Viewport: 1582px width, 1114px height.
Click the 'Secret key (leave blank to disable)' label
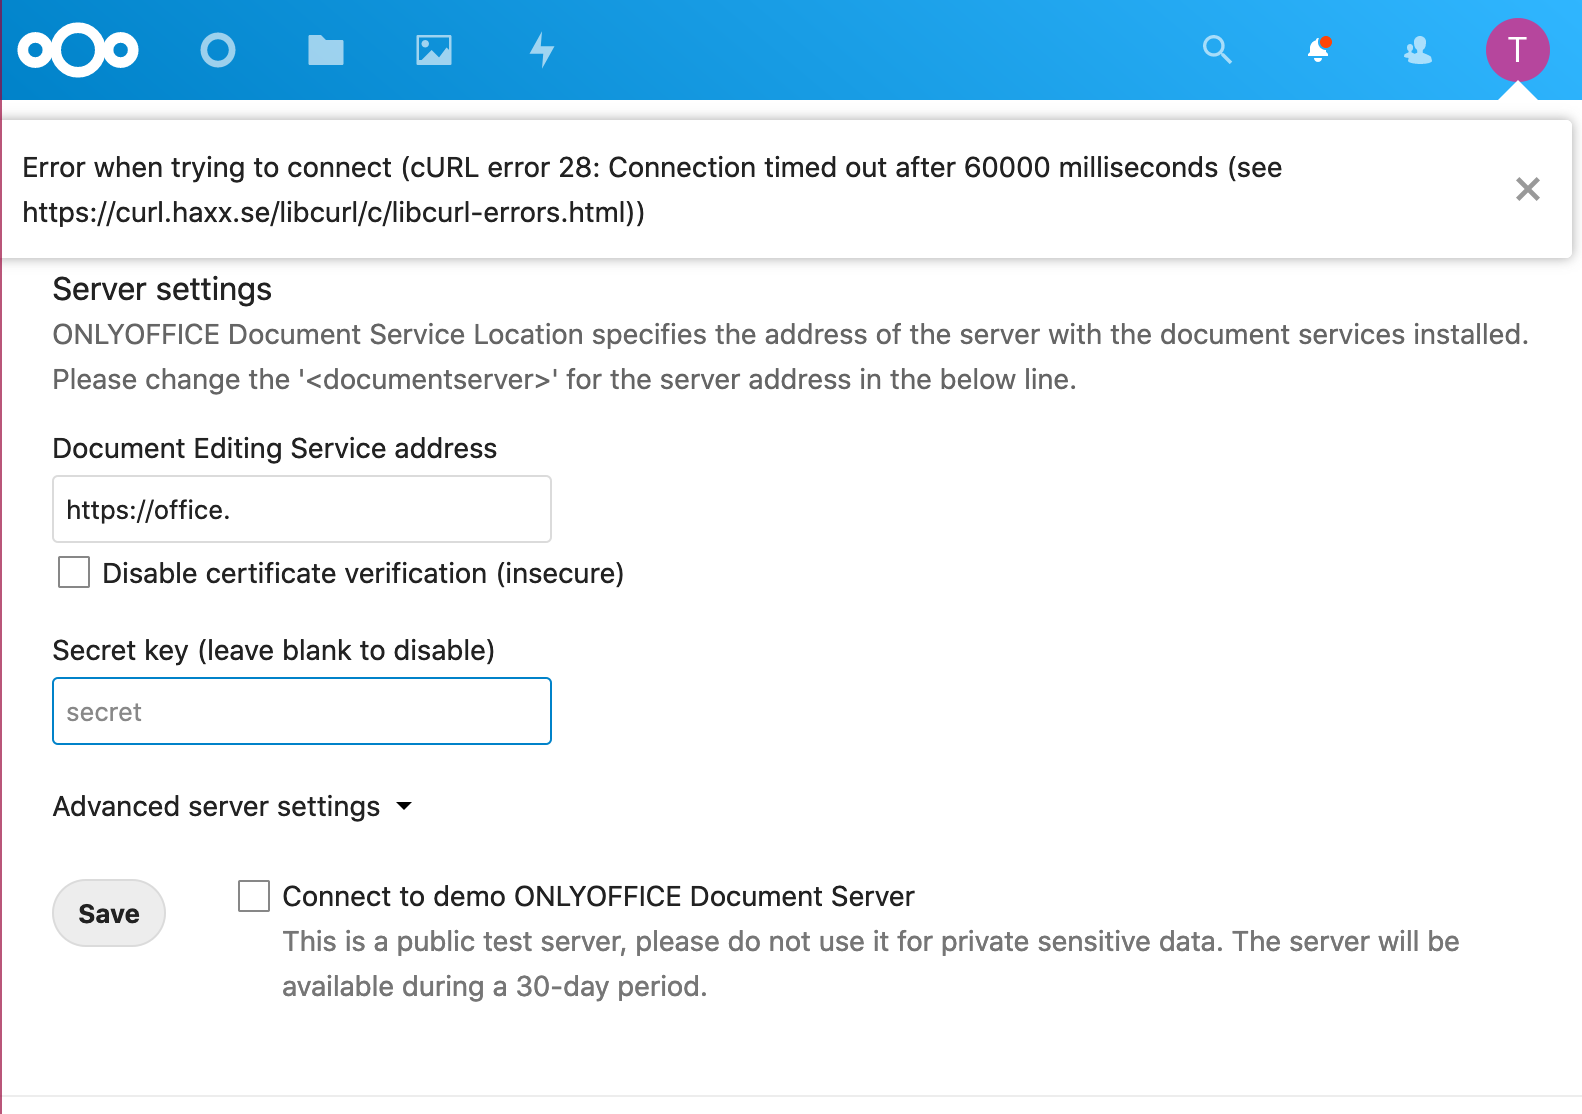(274, 650)
